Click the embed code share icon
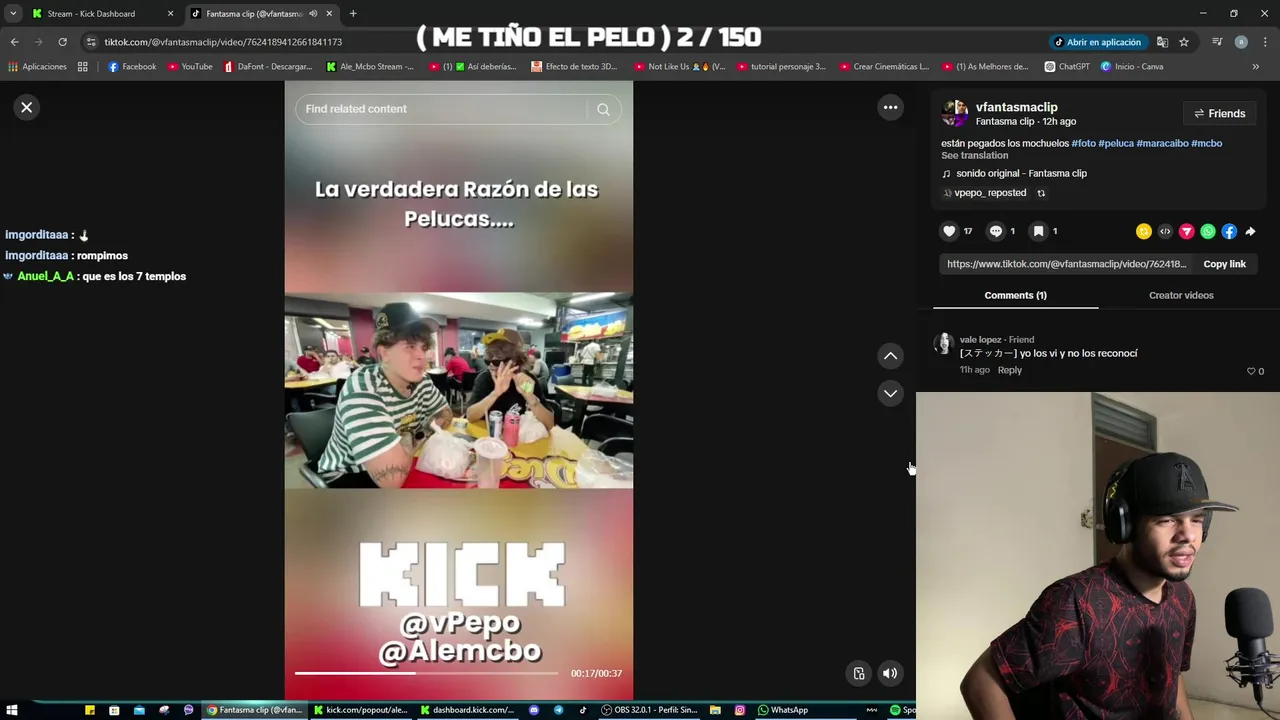The width and height of the screenshot is (1280, 720). pos(1165,231)
